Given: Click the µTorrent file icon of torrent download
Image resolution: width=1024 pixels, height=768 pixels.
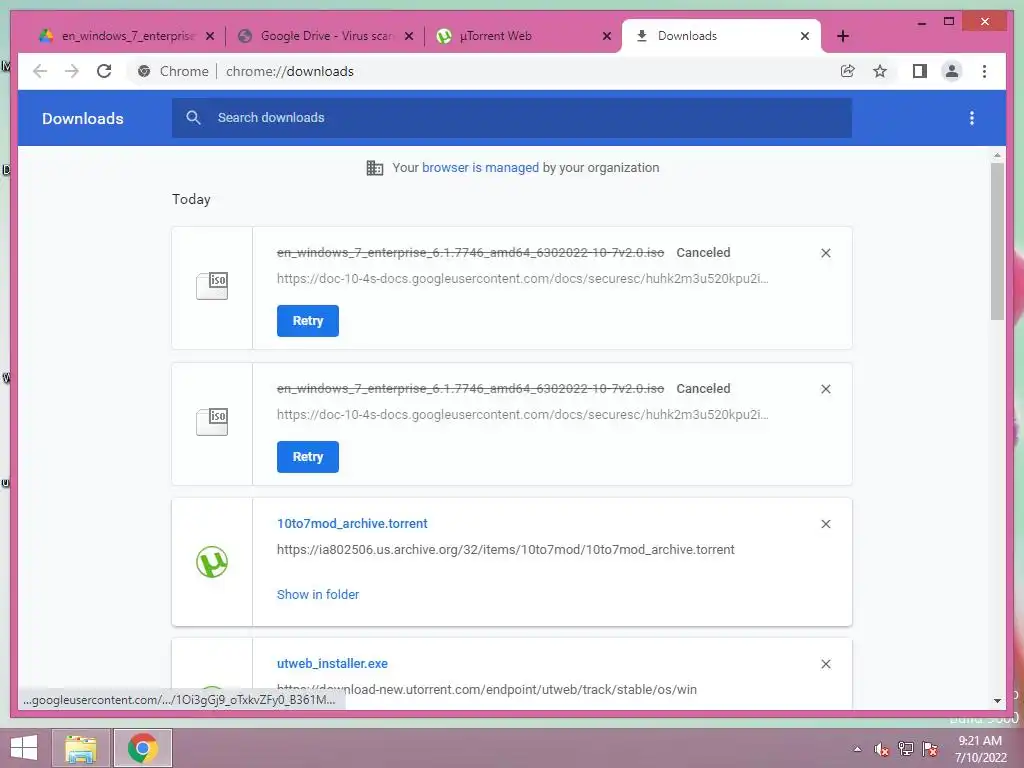Looking at the screenshot, I should click(212, 562).
